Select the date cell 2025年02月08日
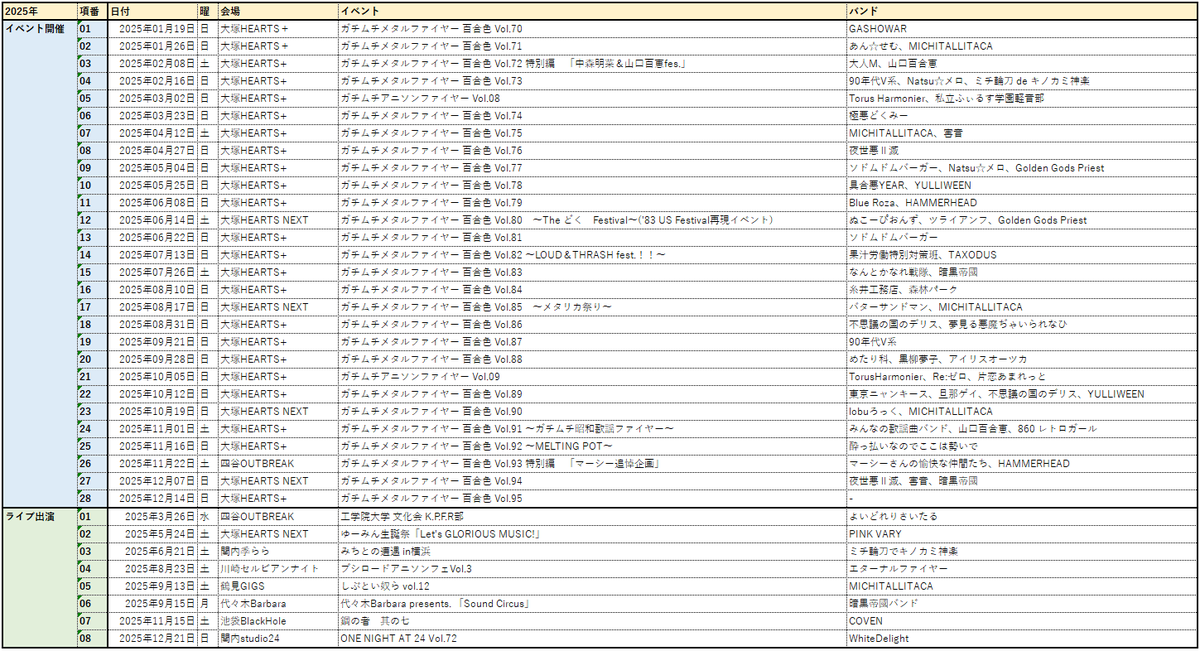Viewport: 1200px width, 651px height. pos(152,63)
